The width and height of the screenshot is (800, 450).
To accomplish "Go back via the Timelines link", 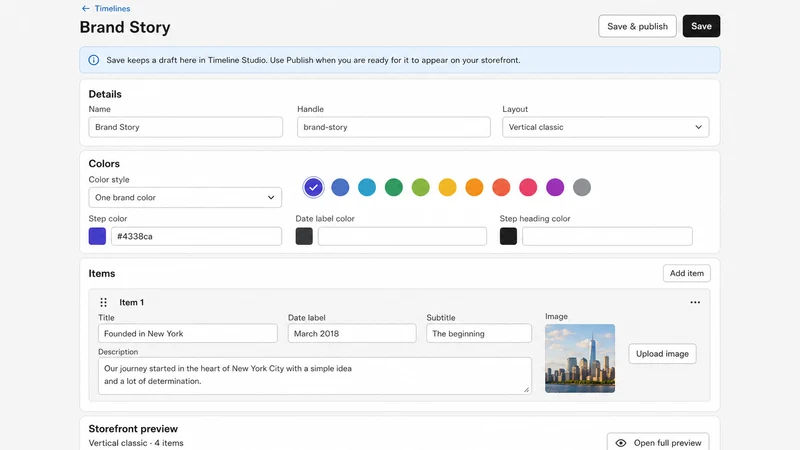I will click(112, 9).
